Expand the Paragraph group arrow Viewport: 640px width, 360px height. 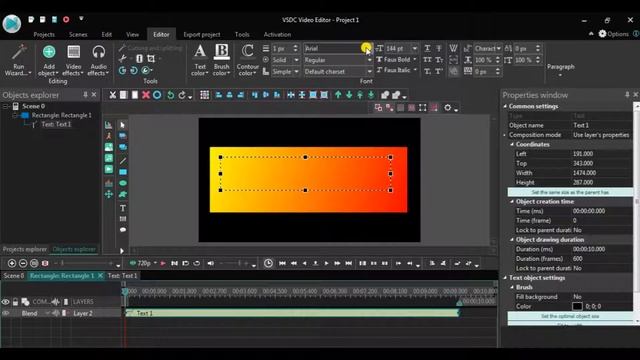click(x=560, y=75)
